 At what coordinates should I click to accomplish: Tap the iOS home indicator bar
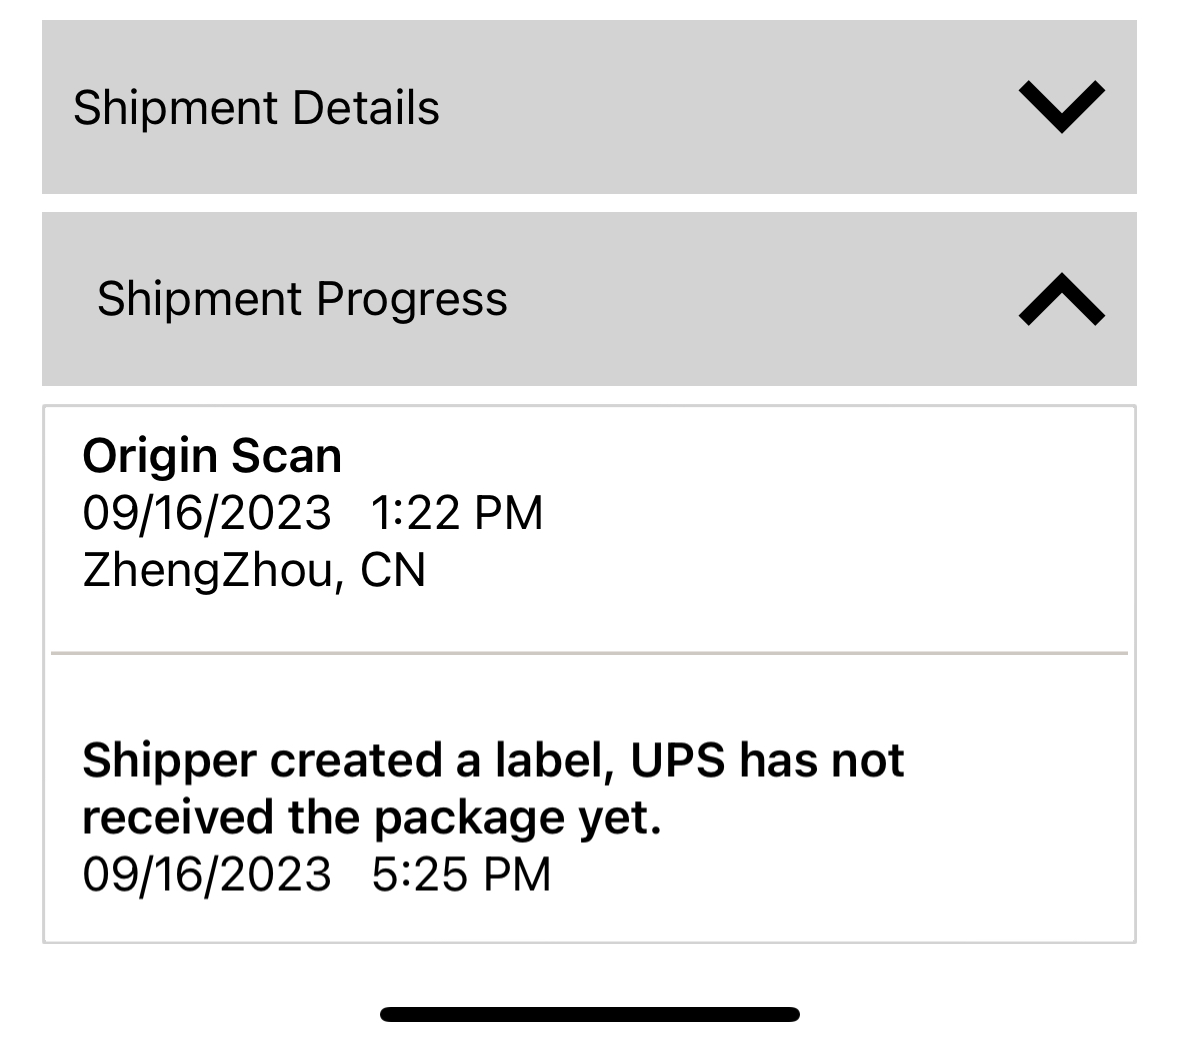[x=589, y=1014]
